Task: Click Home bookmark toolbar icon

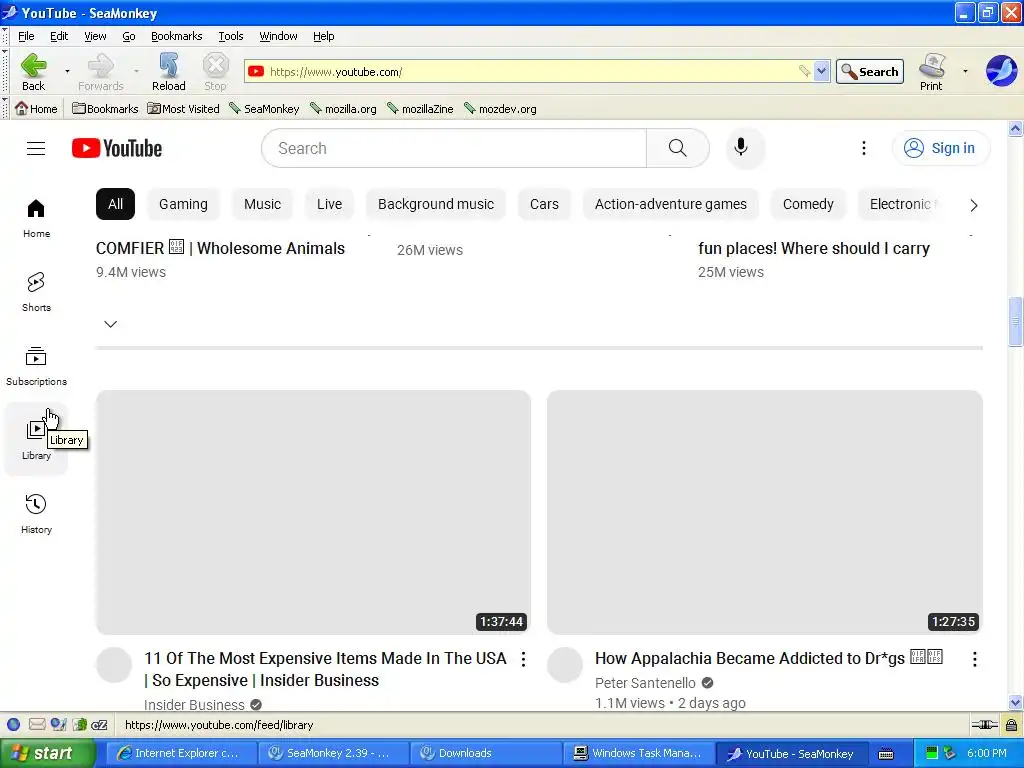Action: [x=36, y=108]
